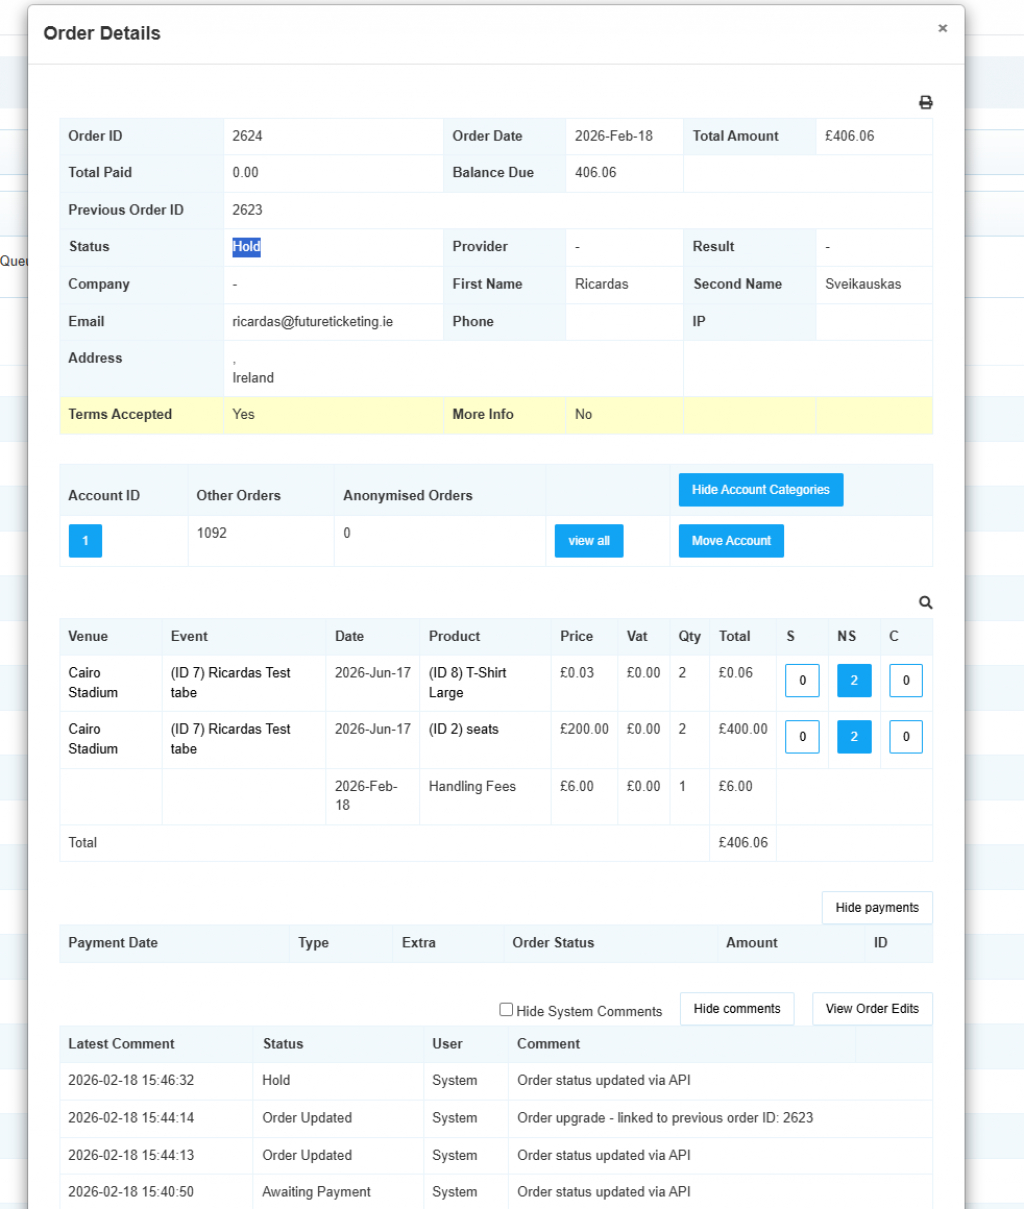The height and width of the screenshot is (1209, 1024).
Task: Click the view all button
Action: point(589,541)
